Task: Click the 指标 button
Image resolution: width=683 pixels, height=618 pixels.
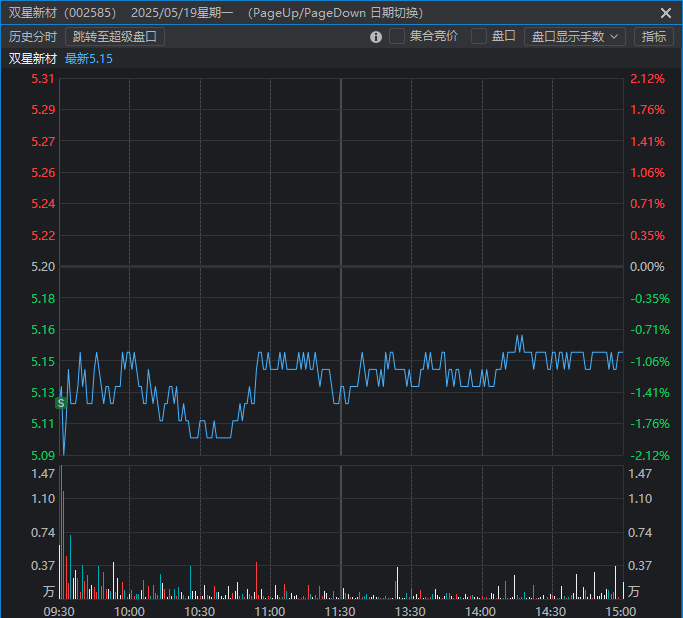Action: point(654,37)
